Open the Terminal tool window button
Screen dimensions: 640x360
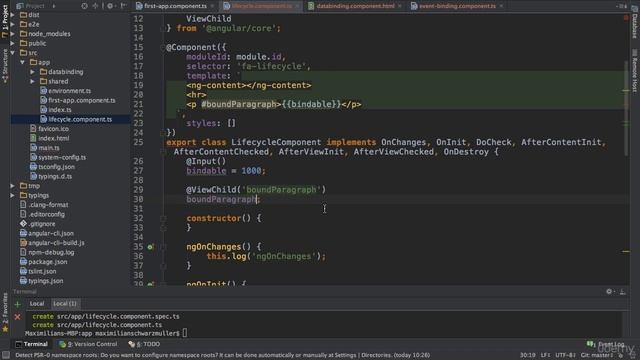31,344
